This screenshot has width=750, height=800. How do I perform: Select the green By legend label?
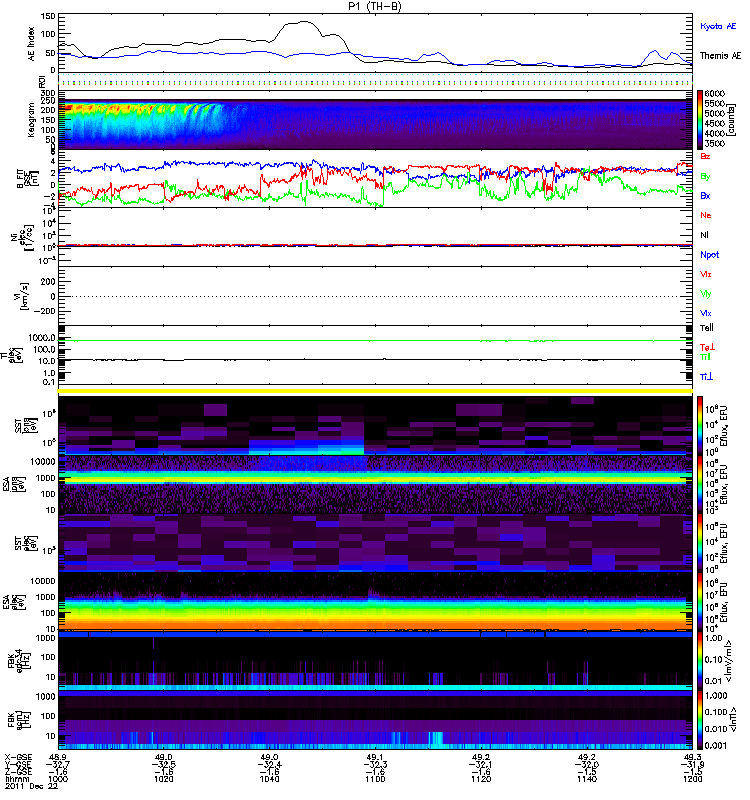pos(705,177)
